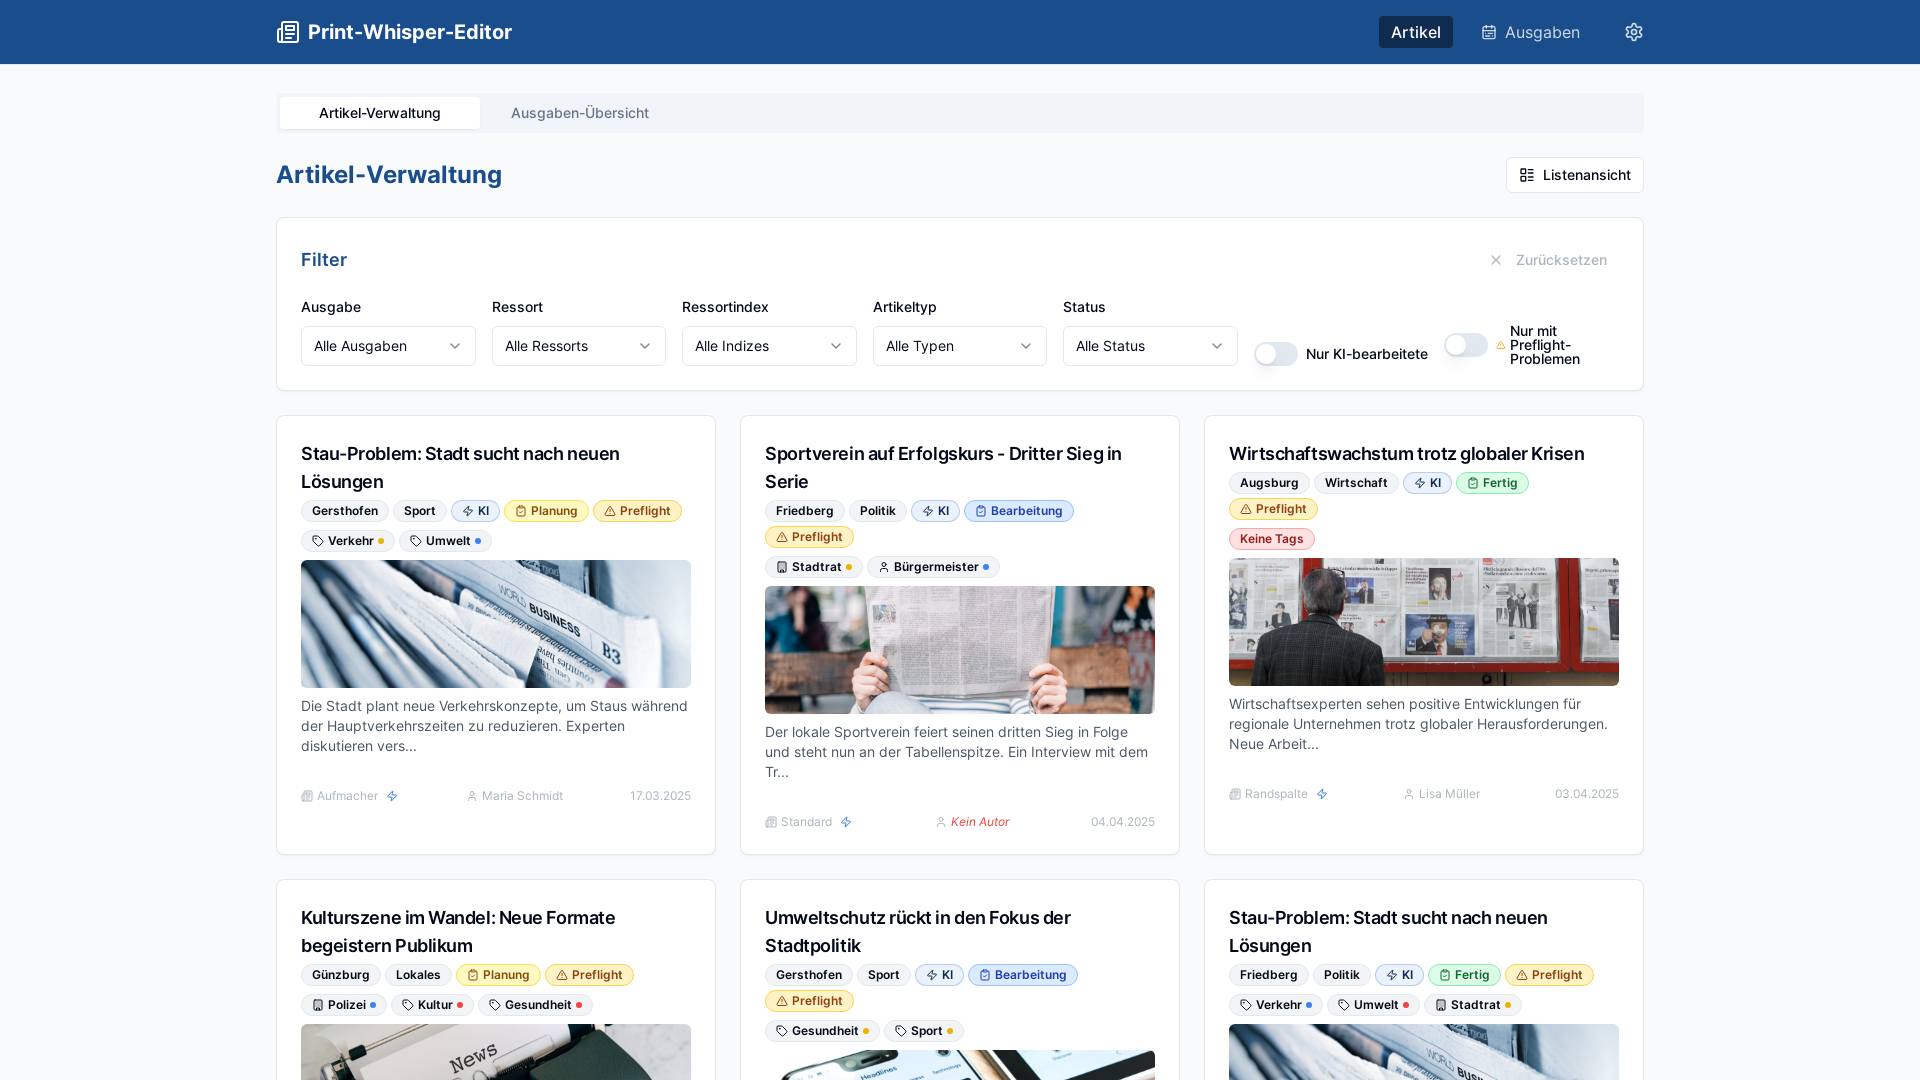This screenshot has height=1080, width=1920.
Task: Click the layout icon before Randspalte
Action: pos(1235,794)
